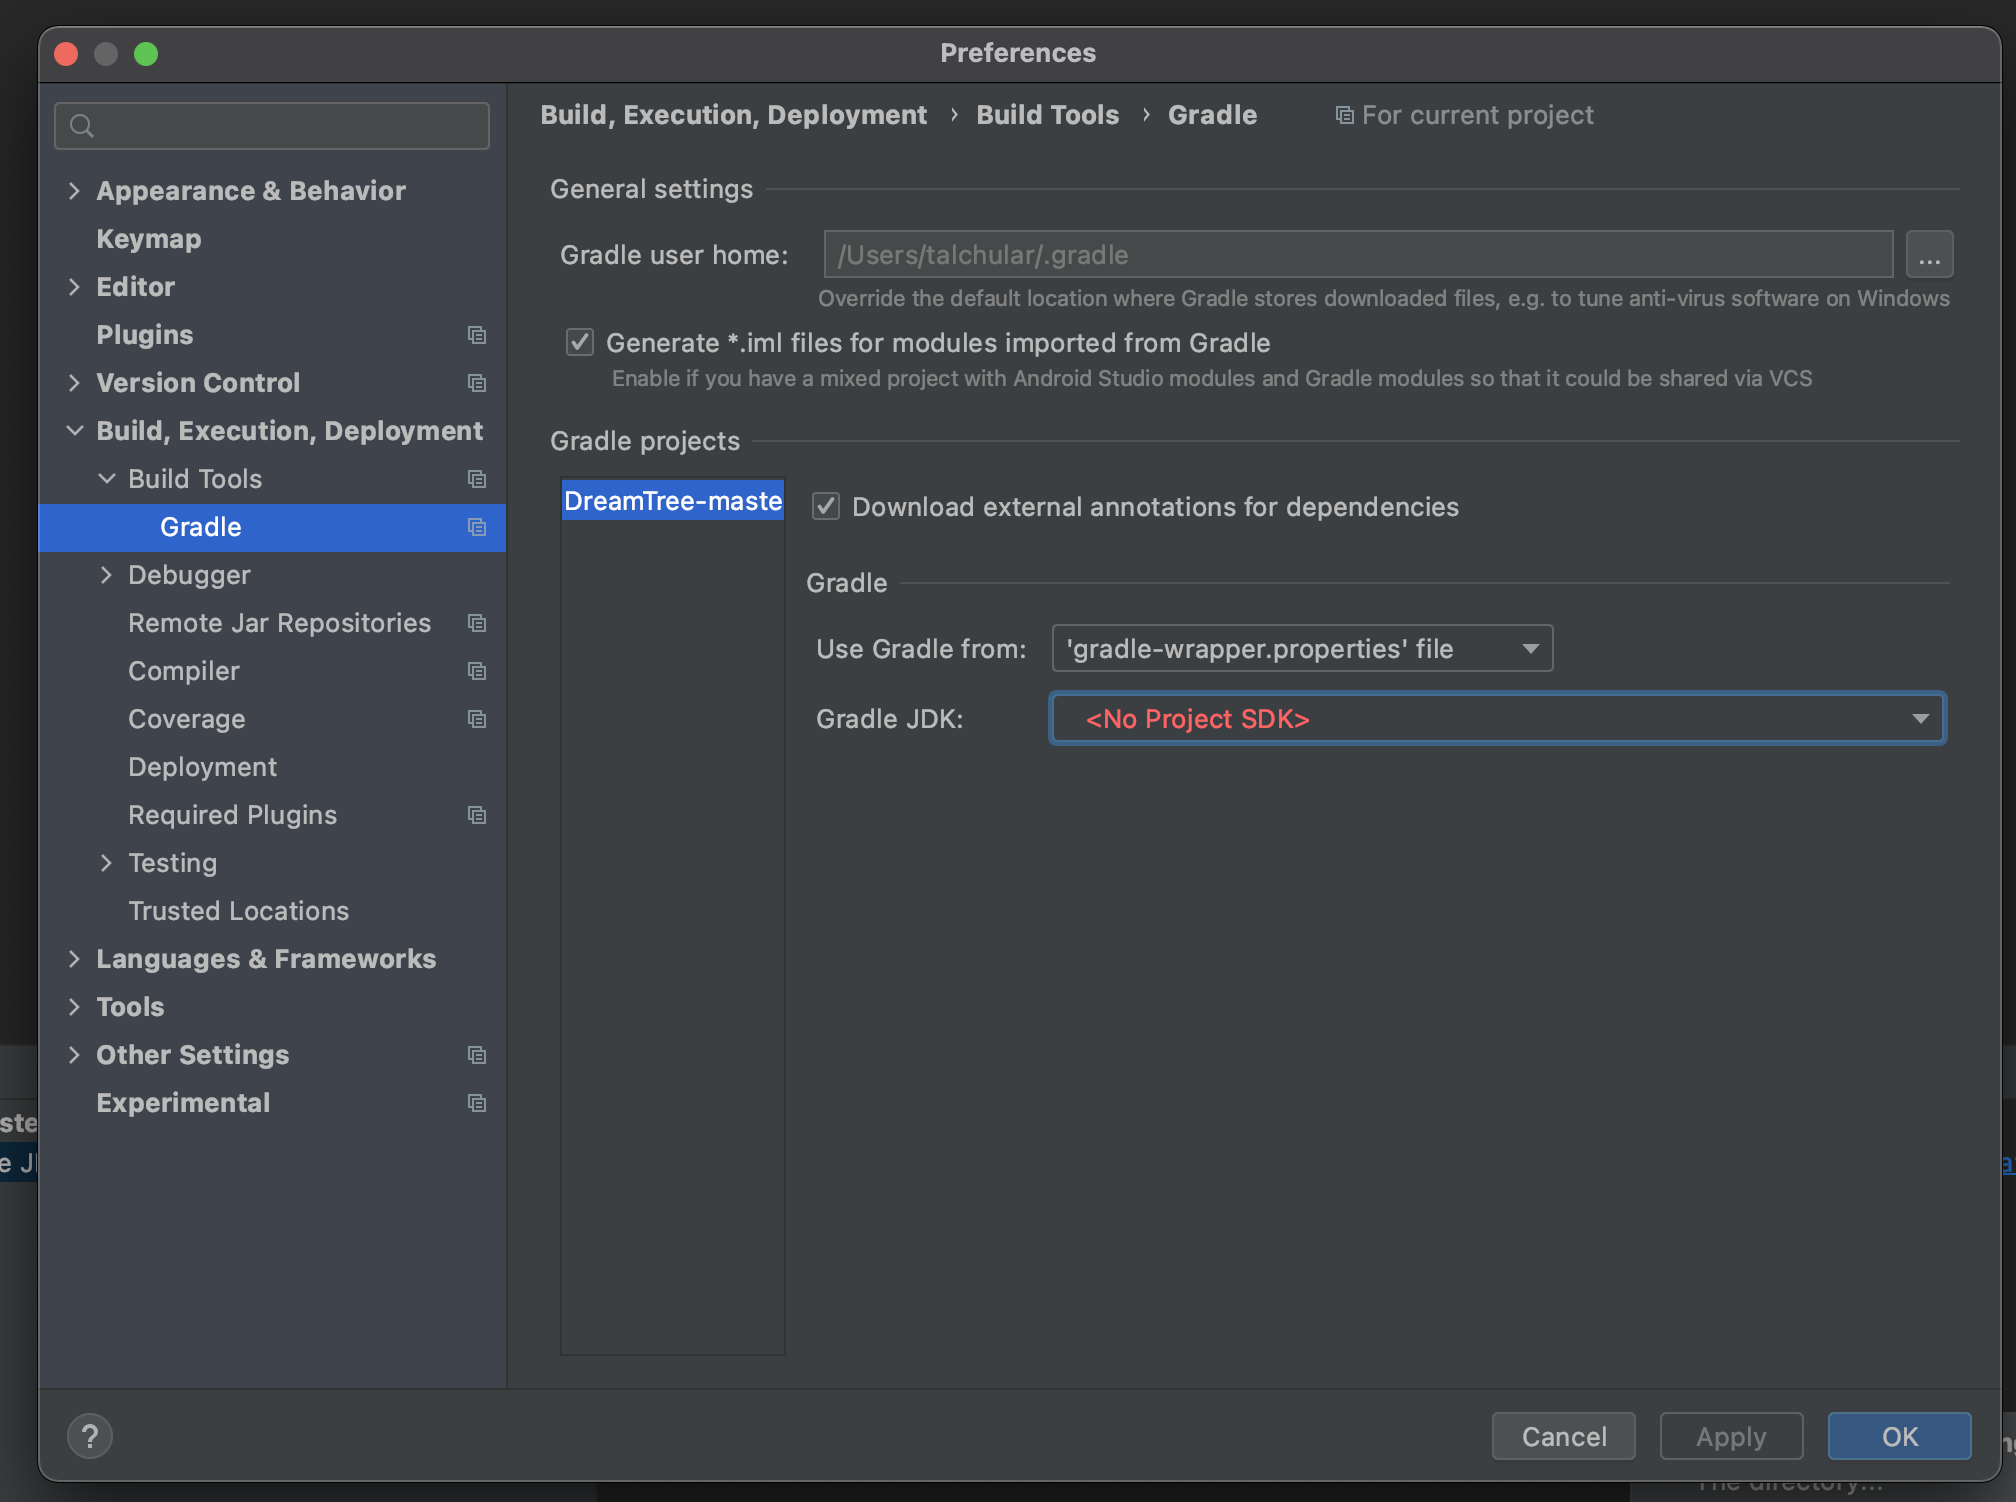This screenshot has width=2016, height=1502.
Task: Click the project-level icon beside Compiler
Action: click(x=477, y=671)
